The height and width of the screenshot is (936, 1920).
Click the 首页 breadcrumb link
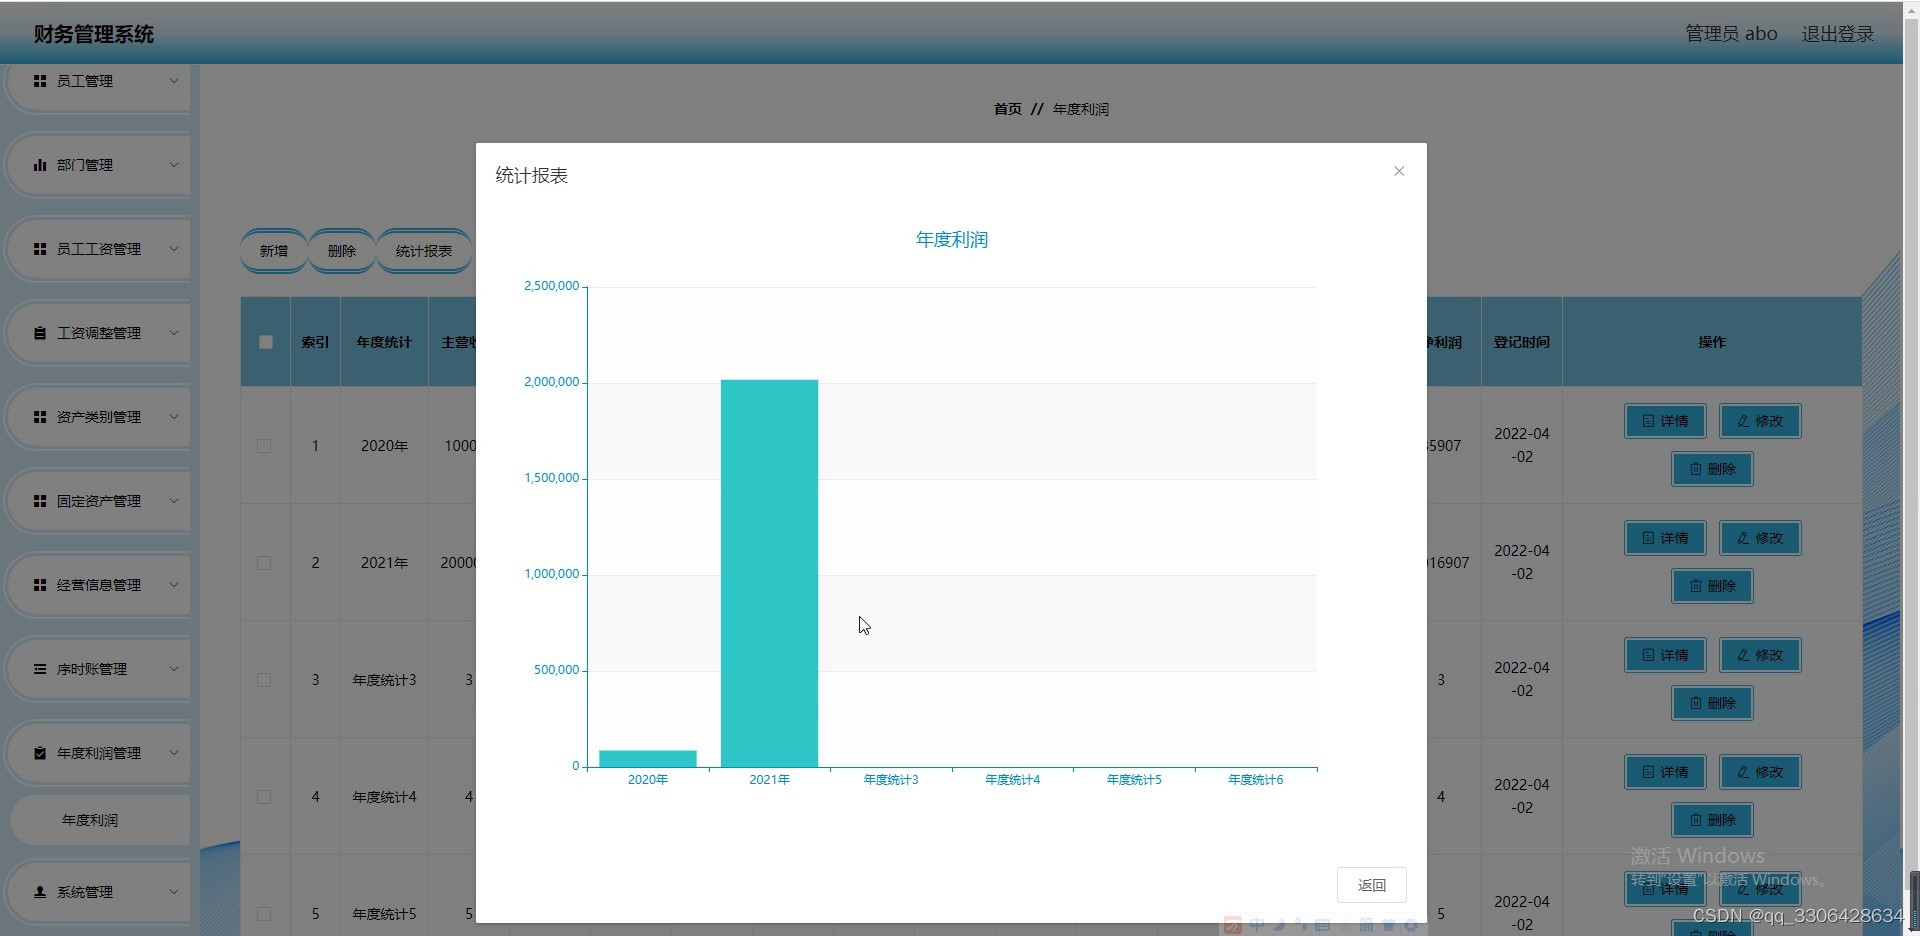(x=1008, y=109)
